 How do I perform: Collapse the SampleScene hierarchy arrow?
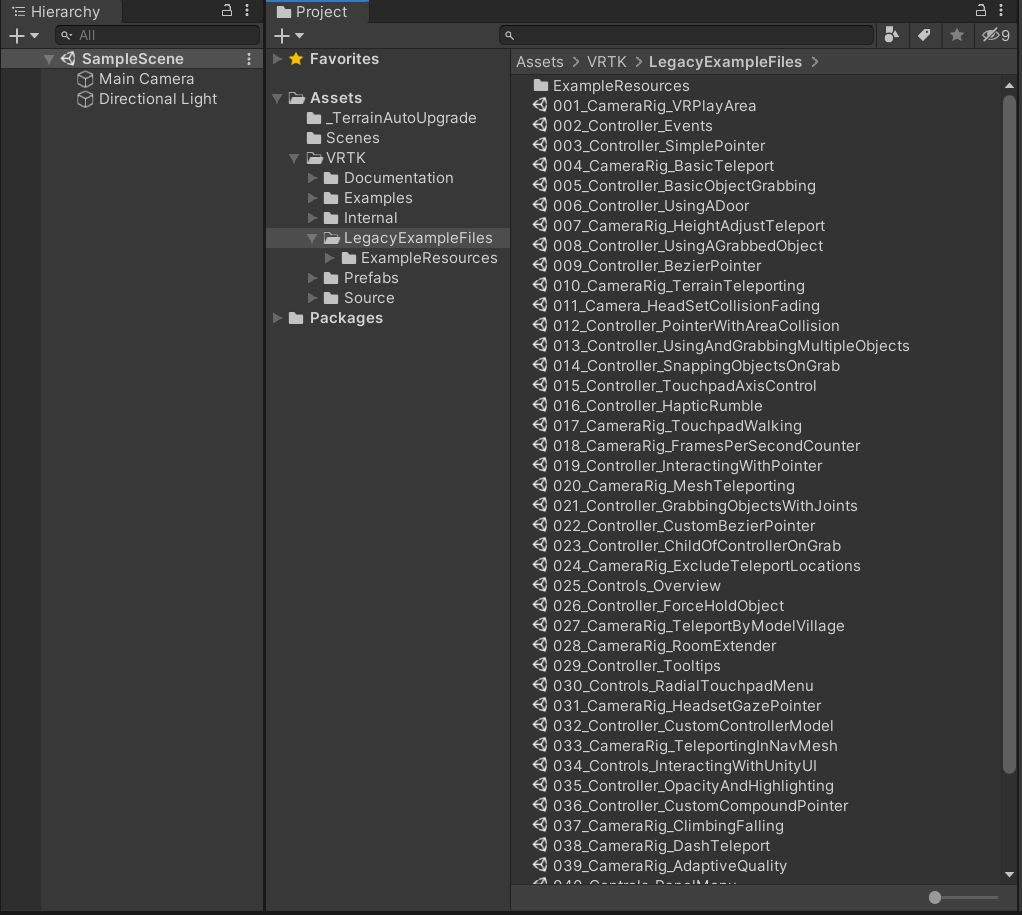48,59
